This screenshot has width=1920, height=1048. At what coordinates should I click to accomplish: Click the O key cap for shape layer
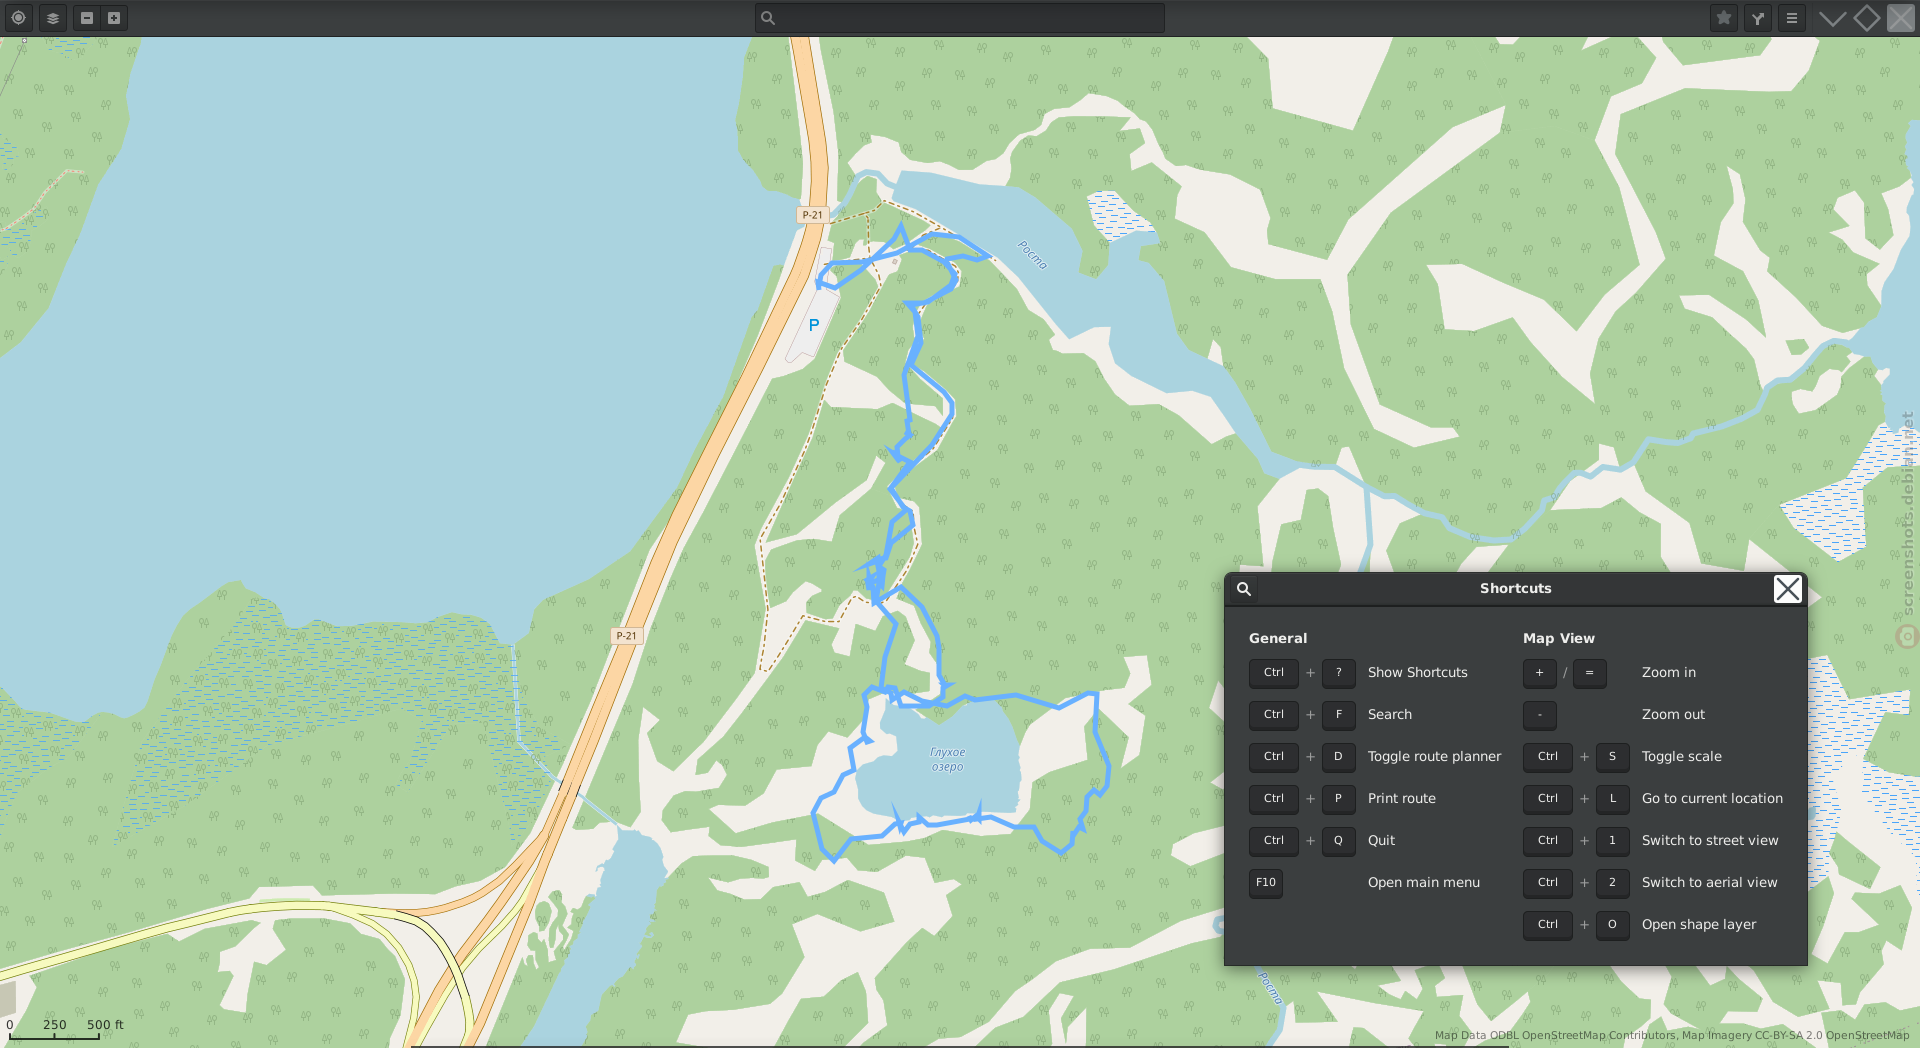1613,925
